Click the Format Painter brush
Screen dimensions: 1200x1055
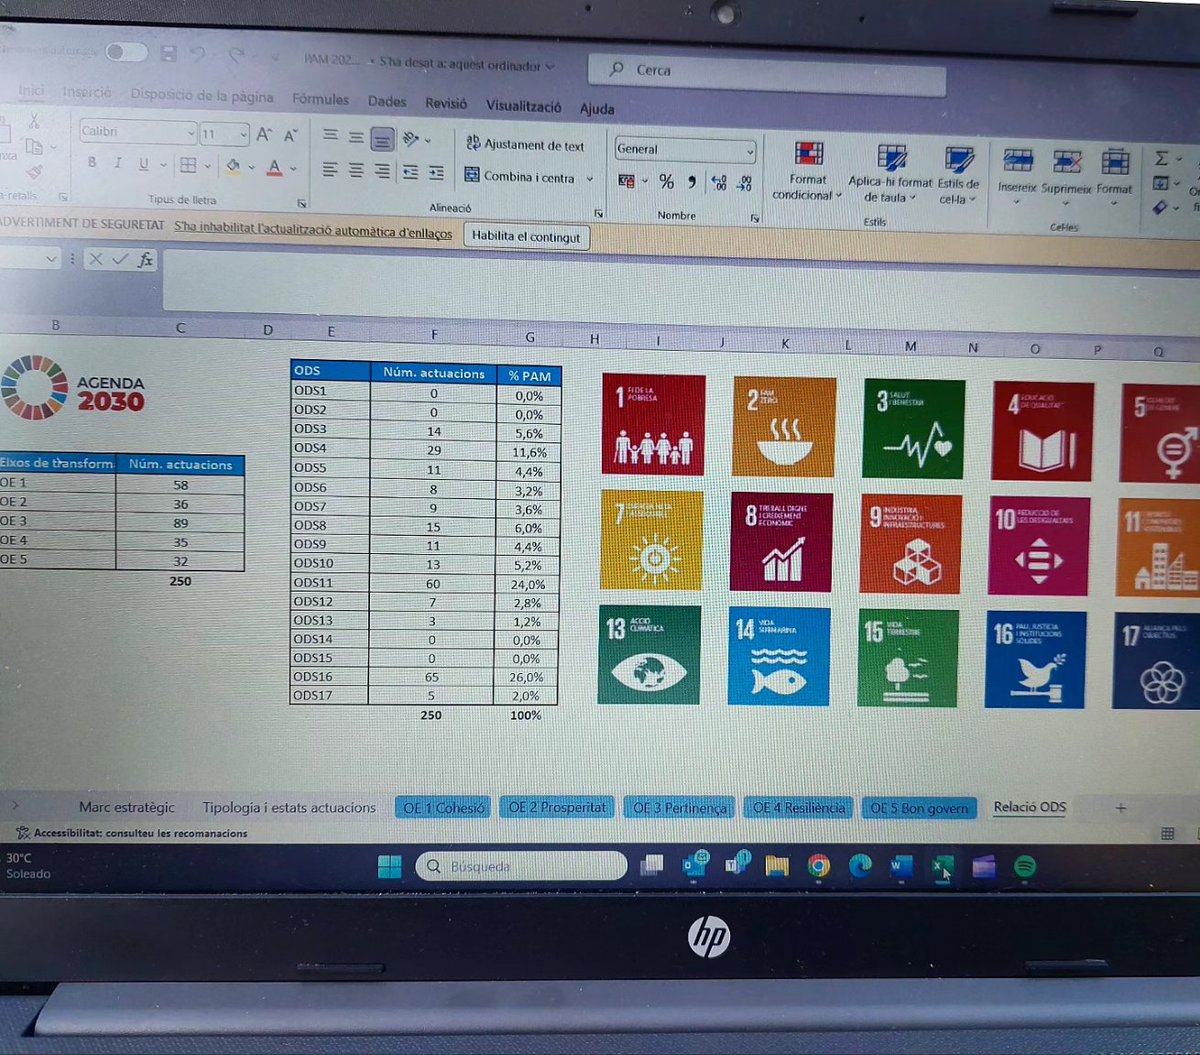pos(35,172)
